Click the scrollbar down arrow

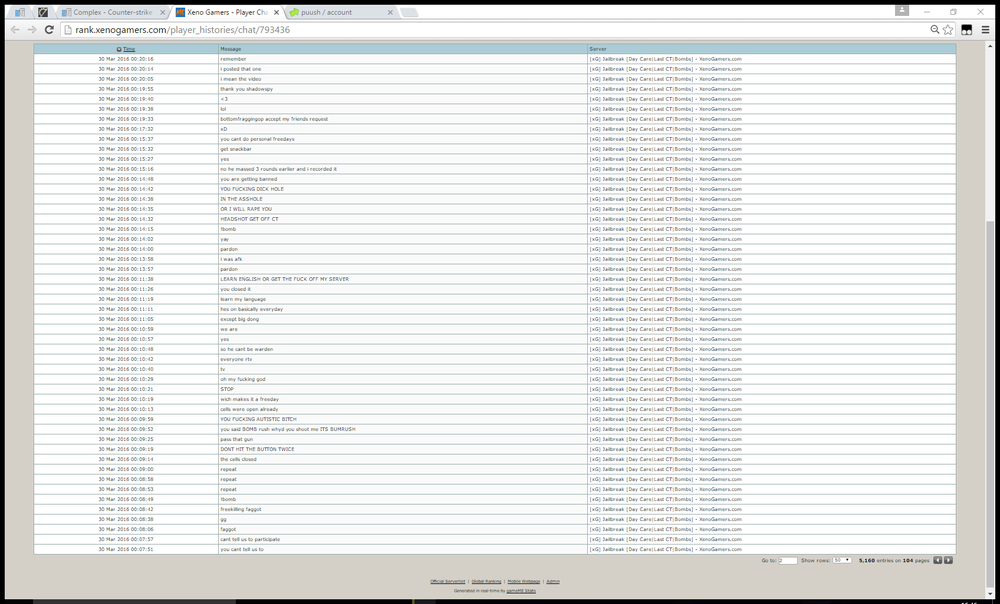click(990, 594)
